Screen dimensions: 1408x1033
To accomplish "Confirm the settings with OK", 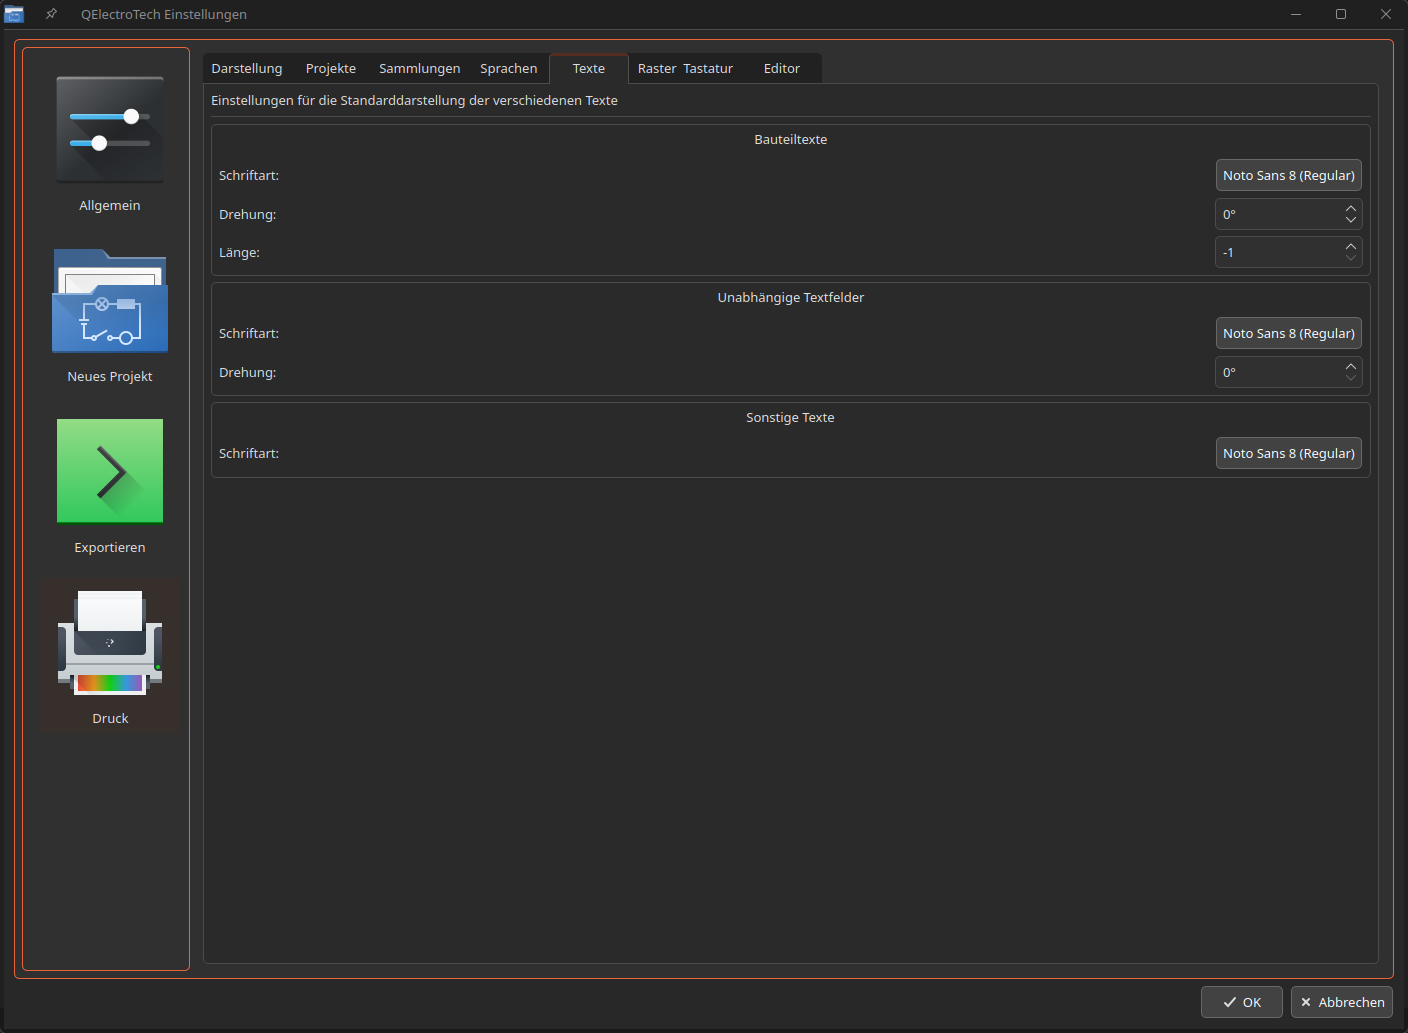I will (1241, 1002).
